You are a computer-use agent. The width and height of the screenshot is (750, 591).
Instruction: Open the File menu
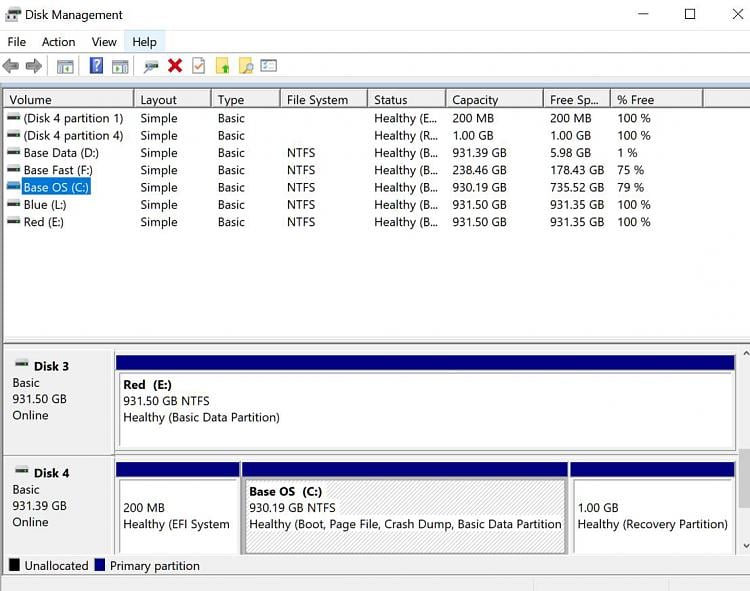click(x=17, y=42)
